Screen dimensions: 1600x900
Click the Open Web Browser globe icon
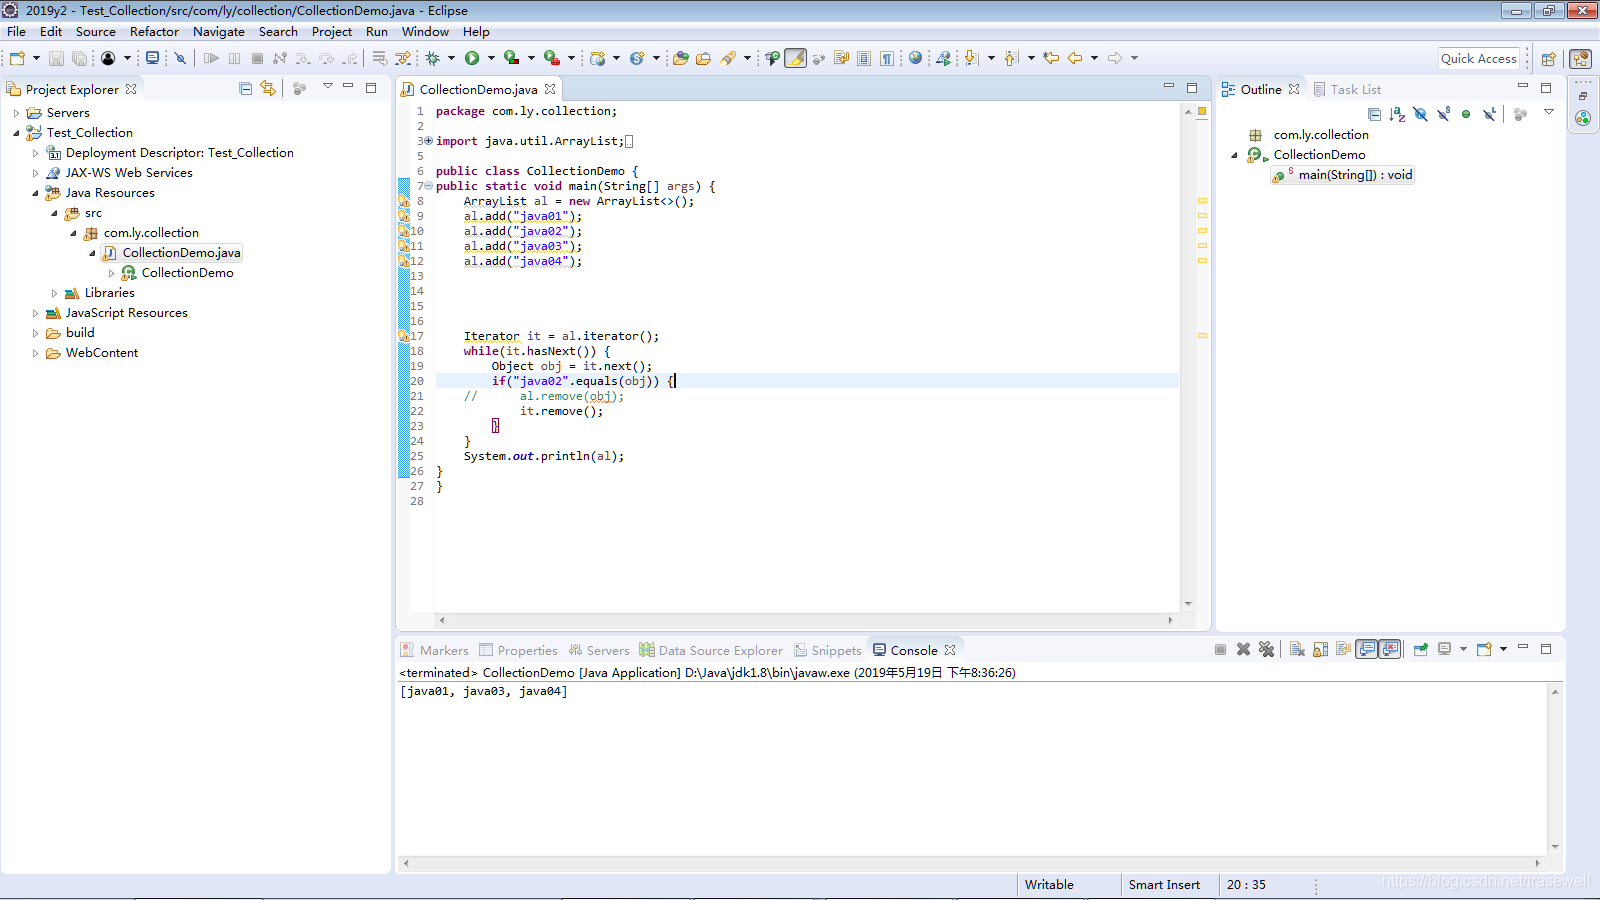click(915, 58)
